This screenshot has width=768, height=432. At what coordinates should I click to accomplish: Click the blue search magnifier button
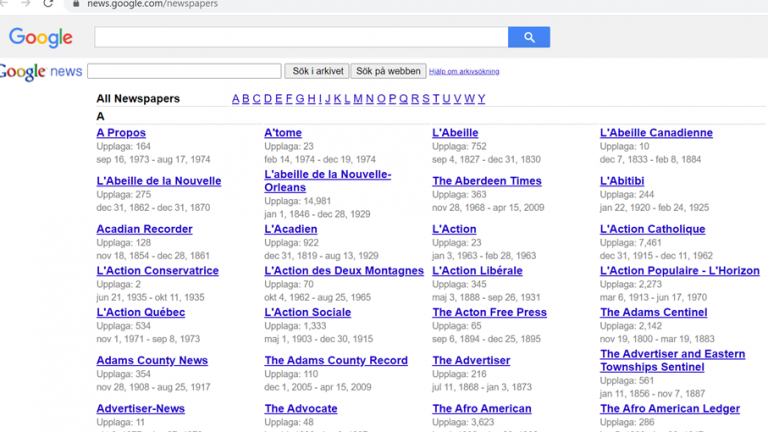pos(529,37)
